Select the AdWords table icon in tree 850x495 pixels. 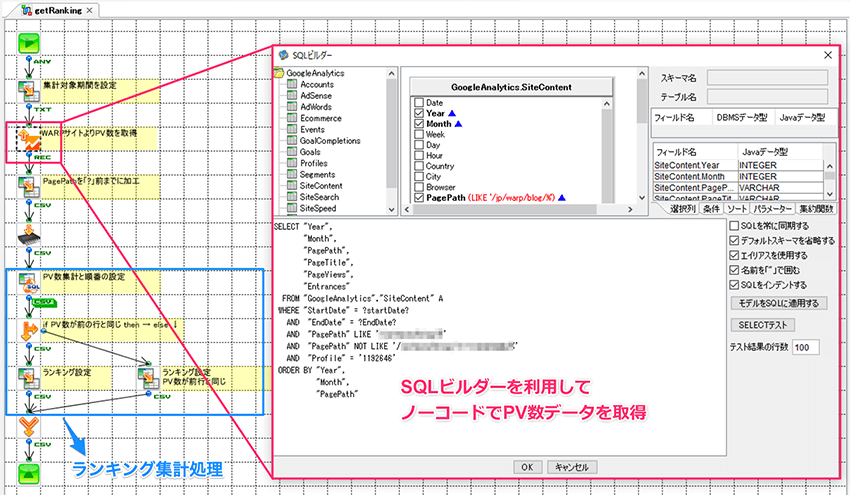click(292, 107)
